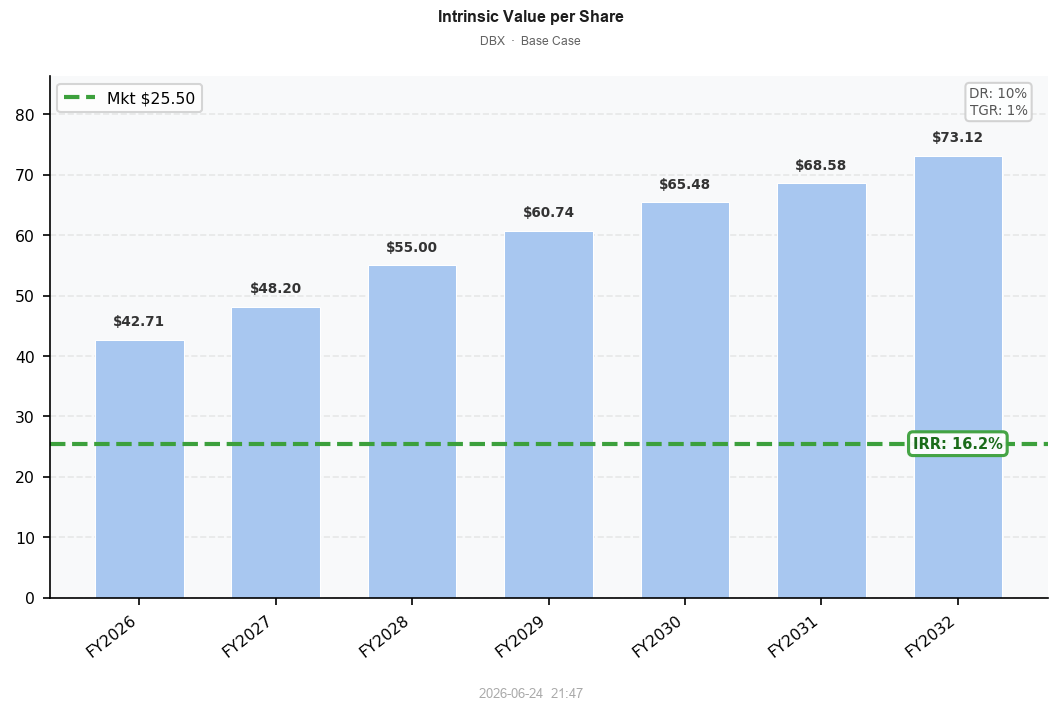Click the FY2026 bar

click(140, 469)
